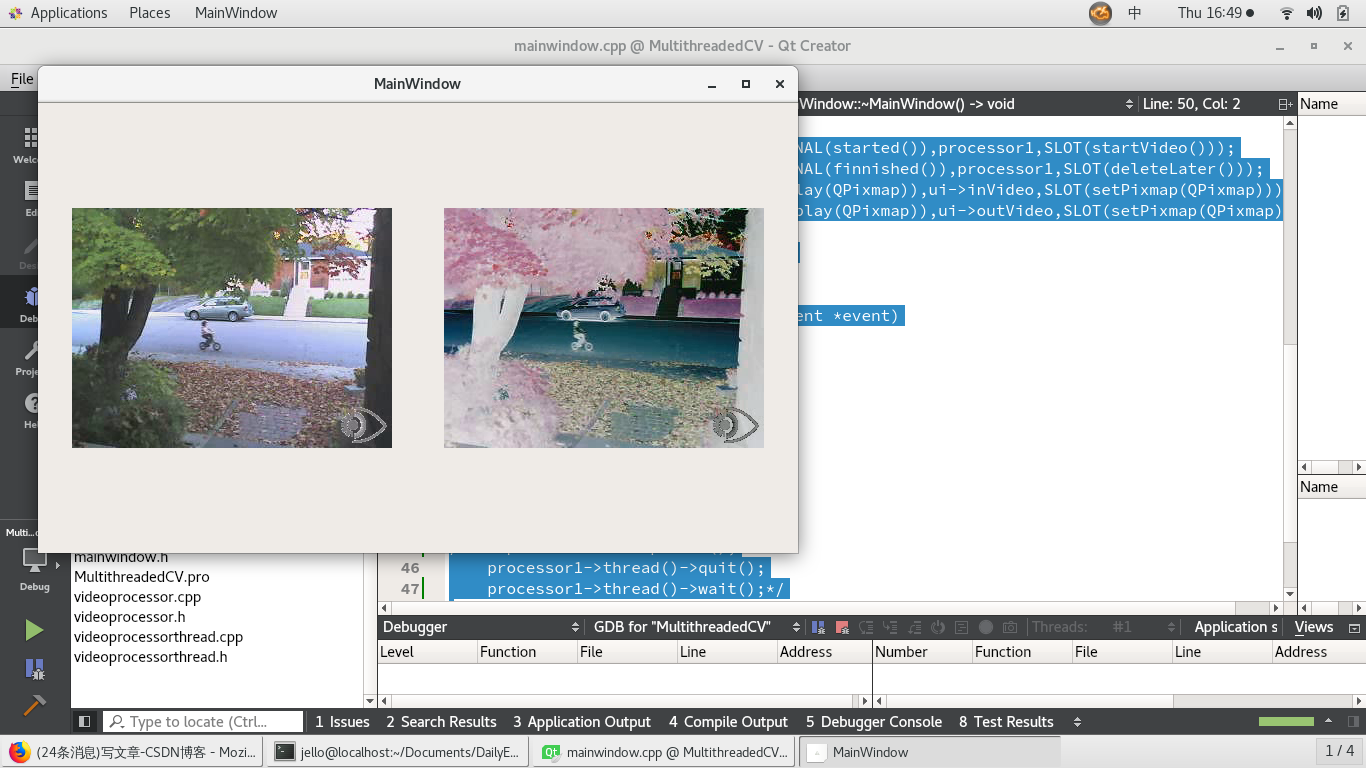Switch to the "3 Application Output" pane
The image size is (1366, 768).
582,721
